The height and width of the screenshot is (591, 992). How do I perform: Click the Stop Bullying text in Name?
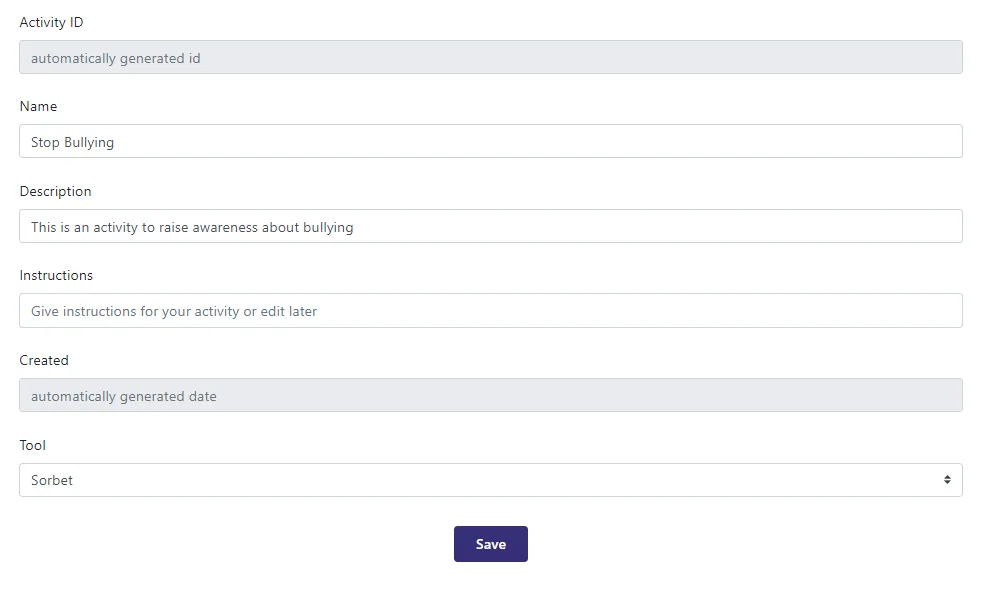pyautogui.click(x=71, y=142)
